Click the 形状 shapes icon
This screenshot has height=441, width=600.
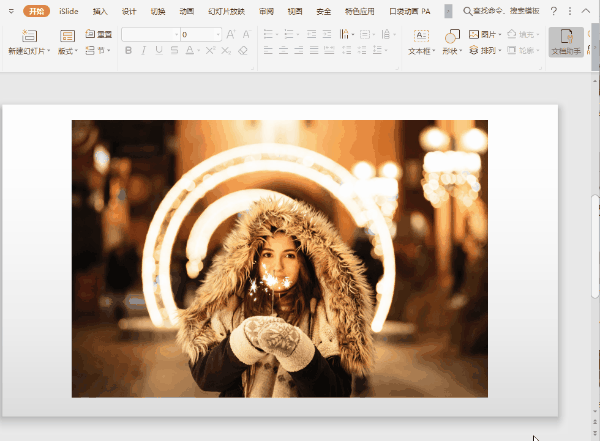[x=452, y=36]
